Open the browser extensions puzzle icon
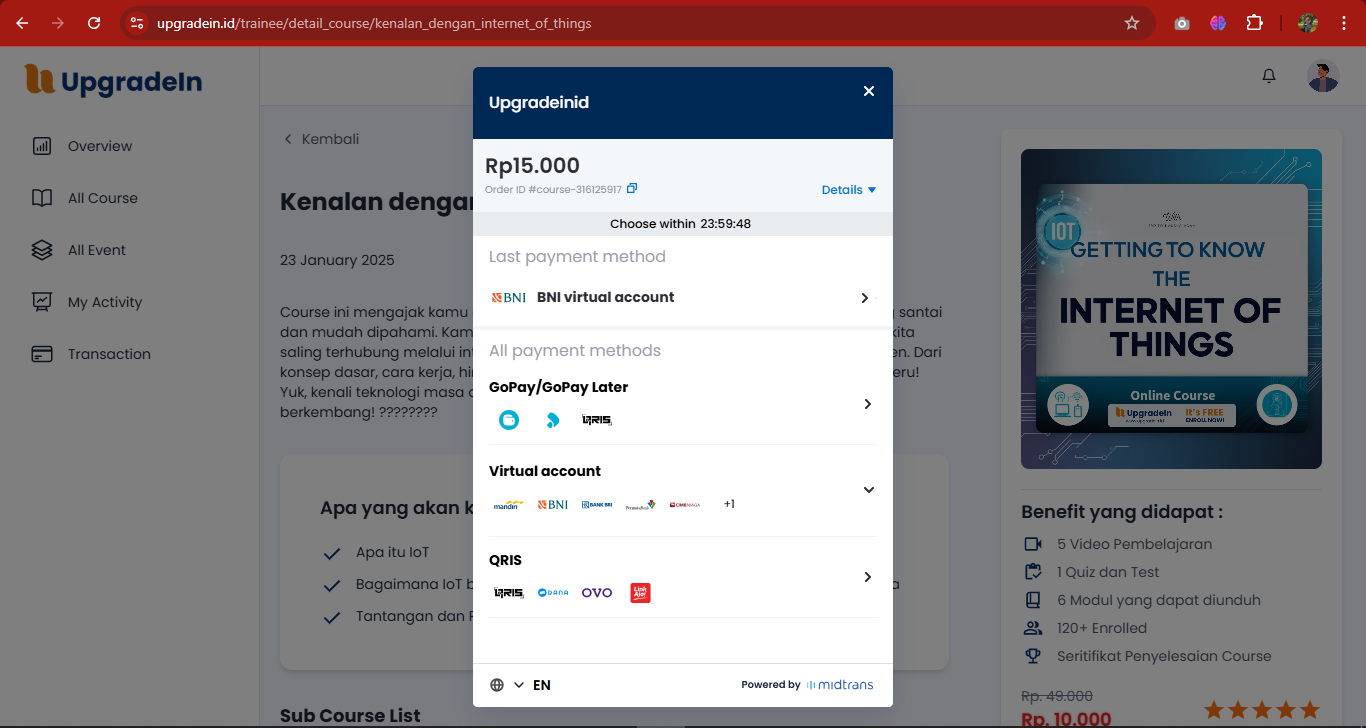This screenshot has height=728, width=1366. [x=1254, y=23]
